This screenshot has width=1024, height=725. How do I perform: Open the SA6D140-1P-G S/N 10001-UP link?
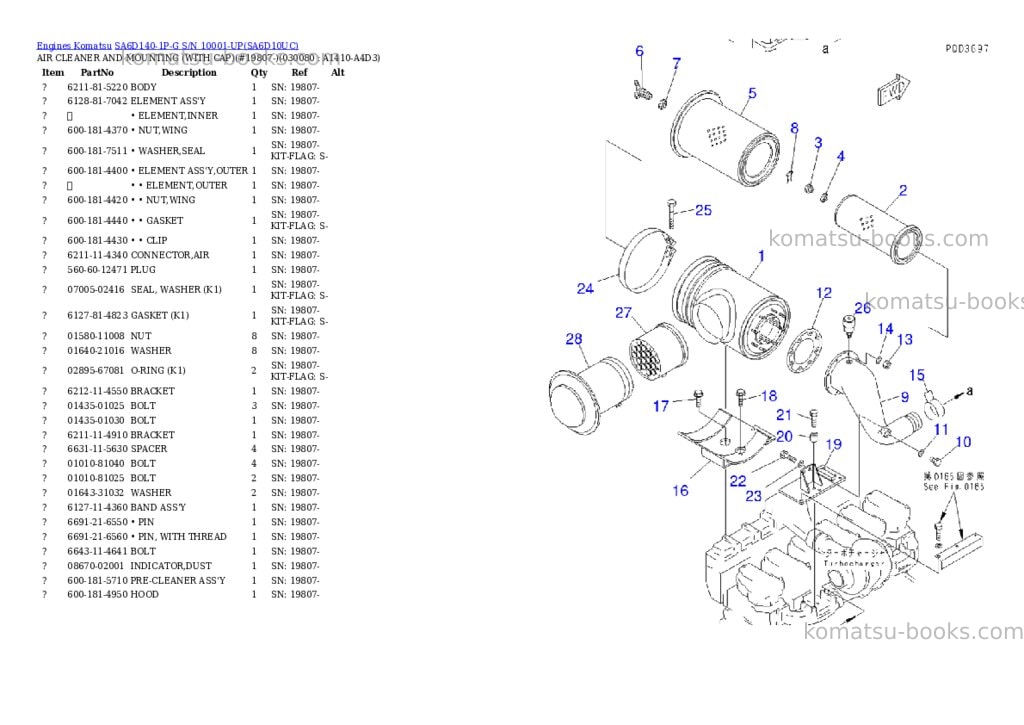[206, 46]
